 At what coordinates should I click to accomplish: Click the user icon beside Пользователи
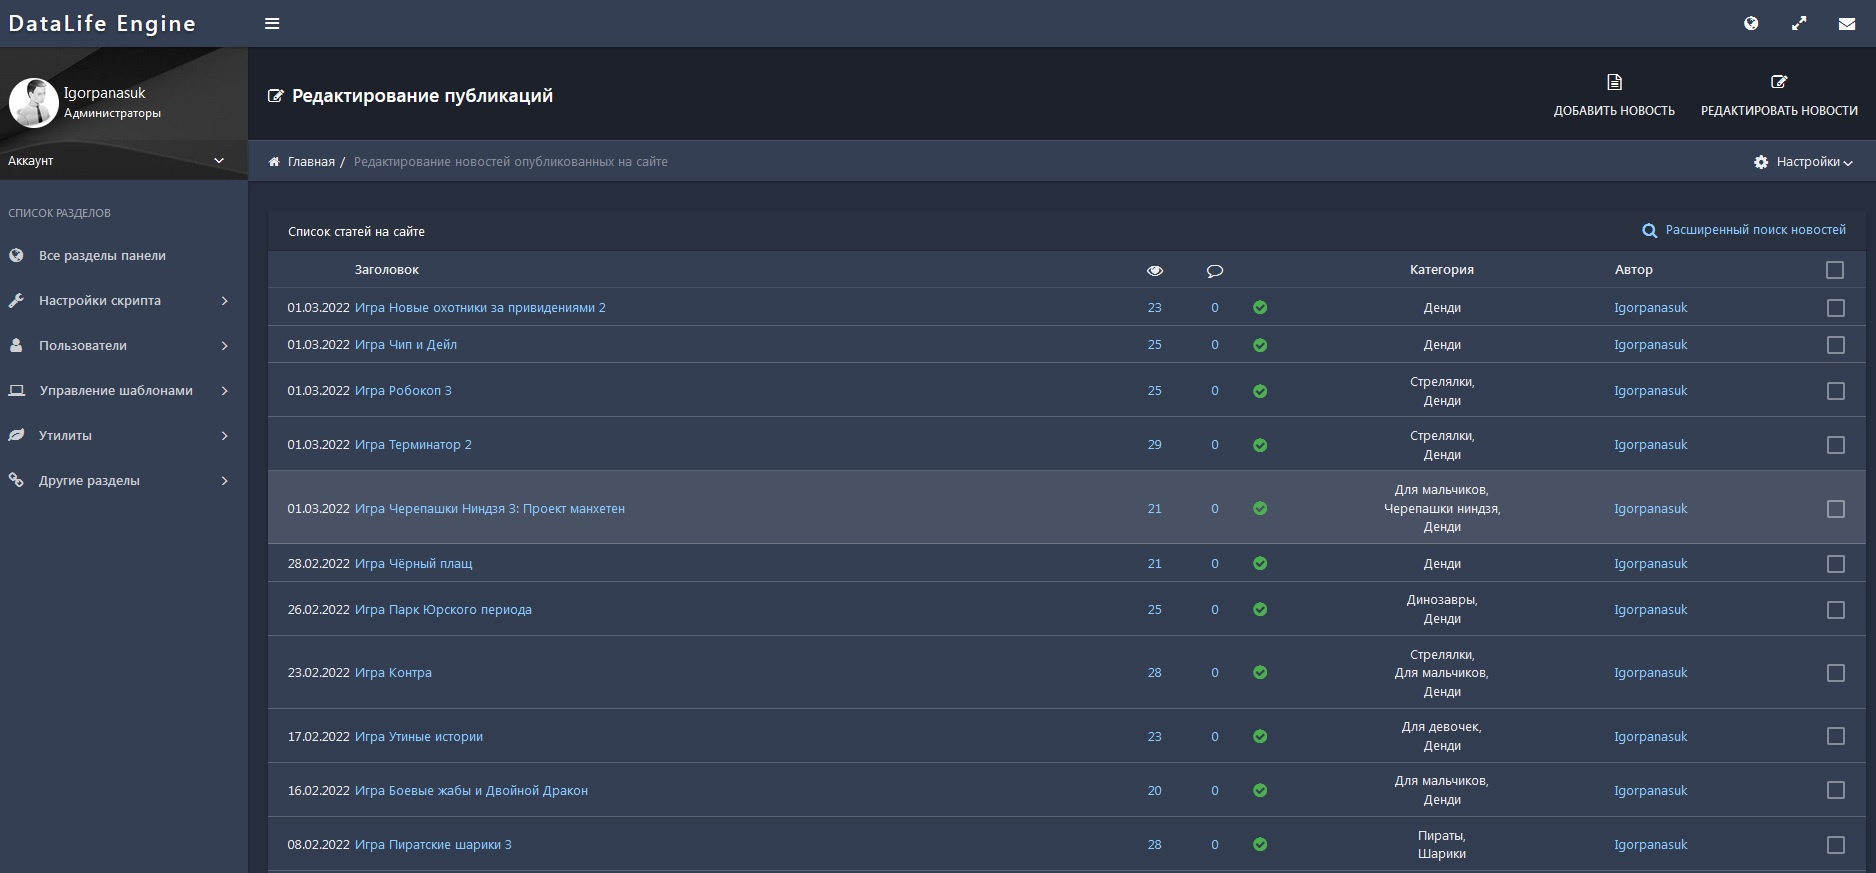[x=16, y=345]
